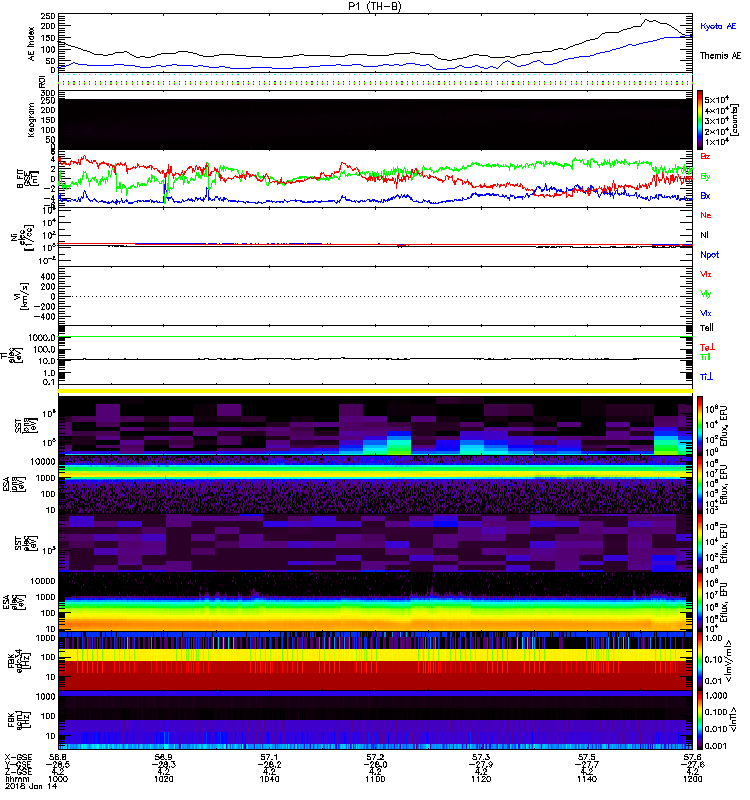Viewport: 750px width, 800px height.
Task: Click the green Viy velocity legend label
Action: [707, 294]
